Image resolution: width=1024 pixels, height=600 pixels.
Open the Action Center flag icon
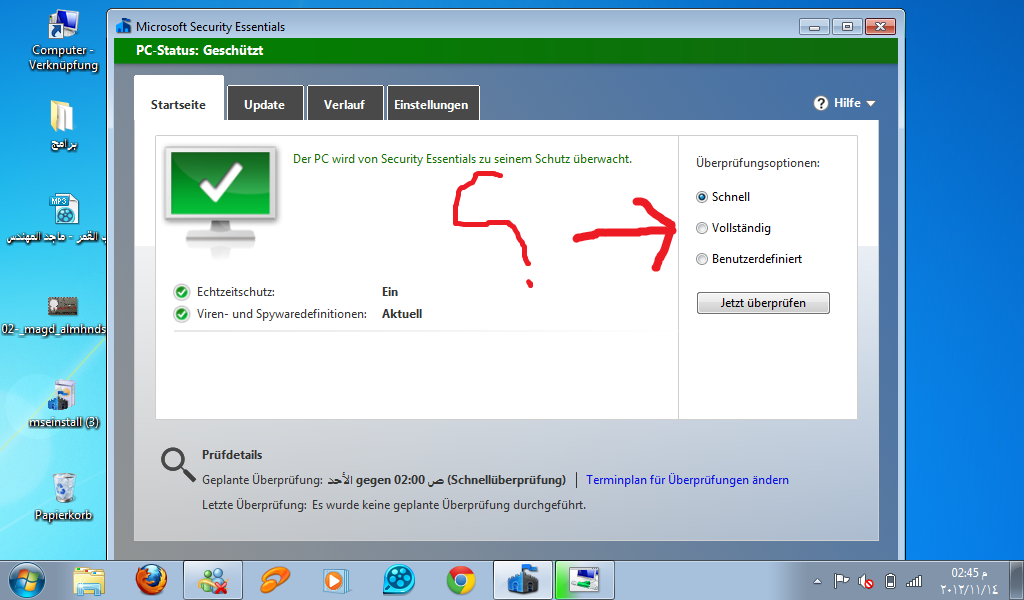[x=841, y=580]
